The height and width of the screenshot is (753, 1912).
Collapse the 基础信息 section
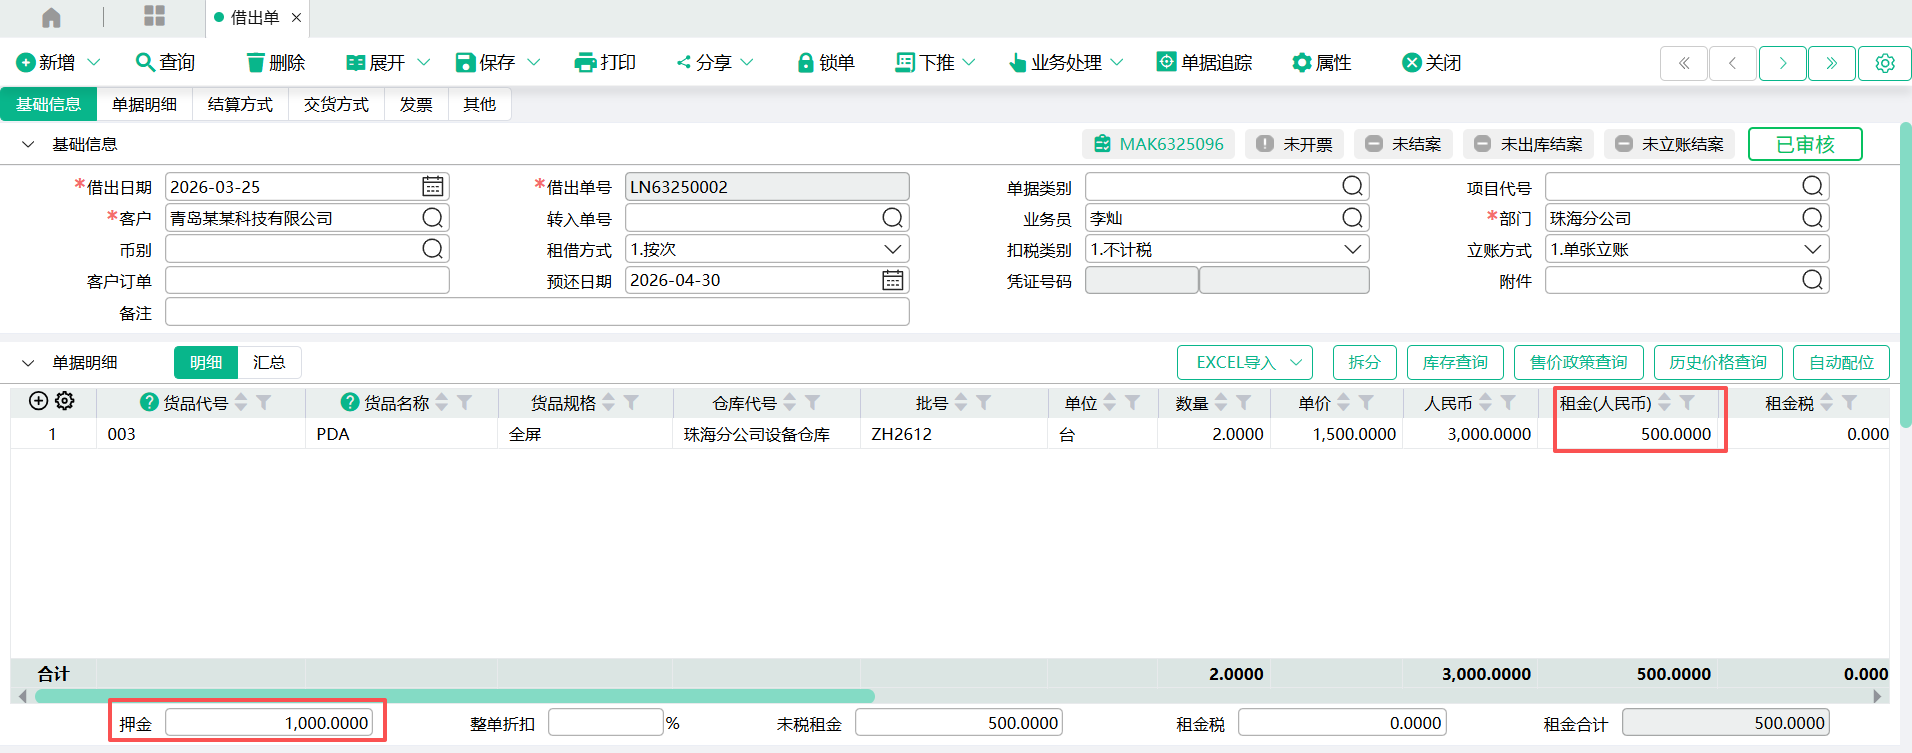pyautogui.click(x=28, y=145)
